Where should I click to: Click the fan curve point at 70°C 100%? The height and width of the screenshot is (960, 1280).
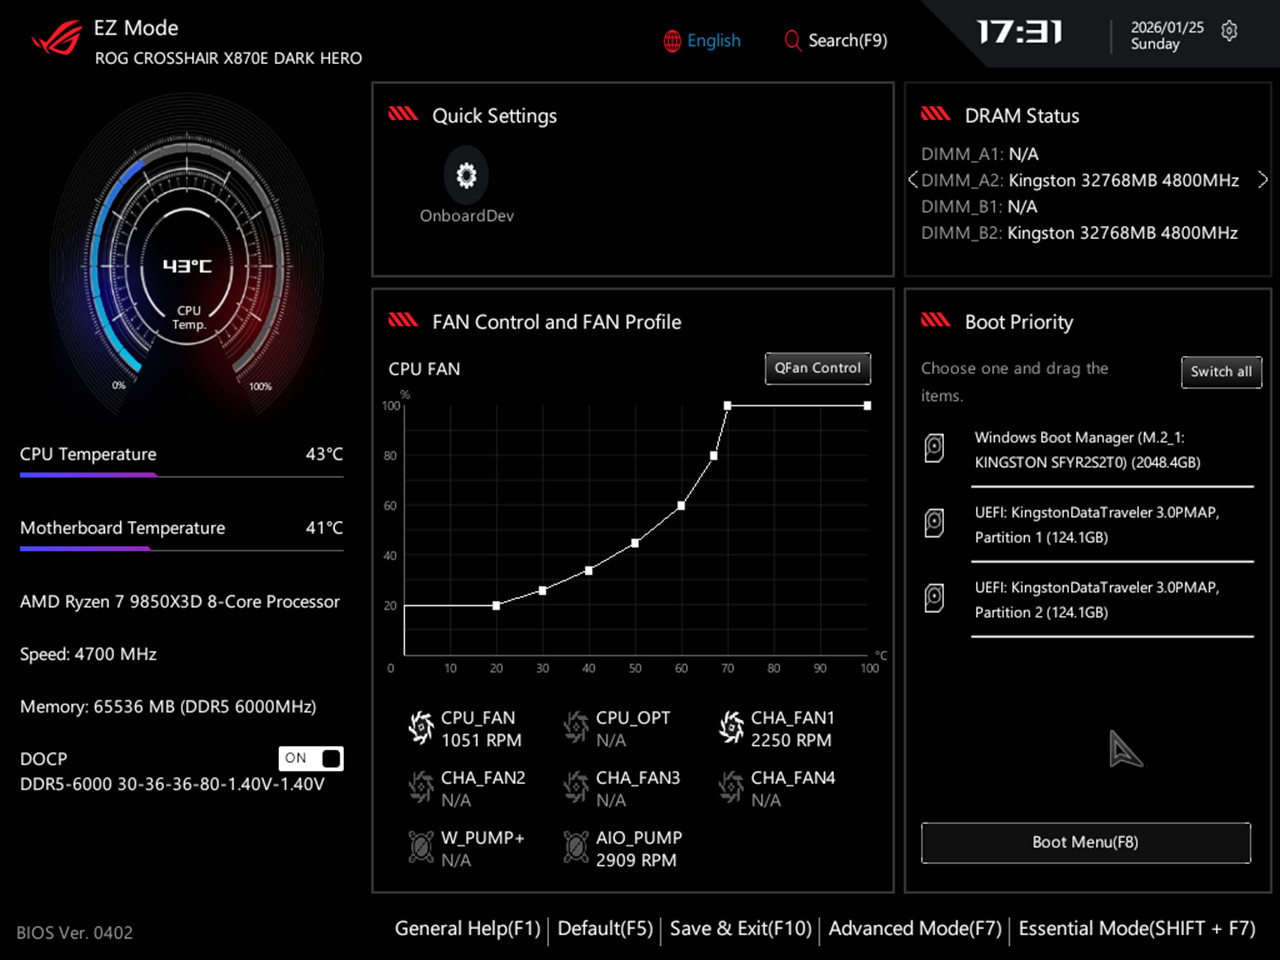pyautogui.click(x=727, y=406)
